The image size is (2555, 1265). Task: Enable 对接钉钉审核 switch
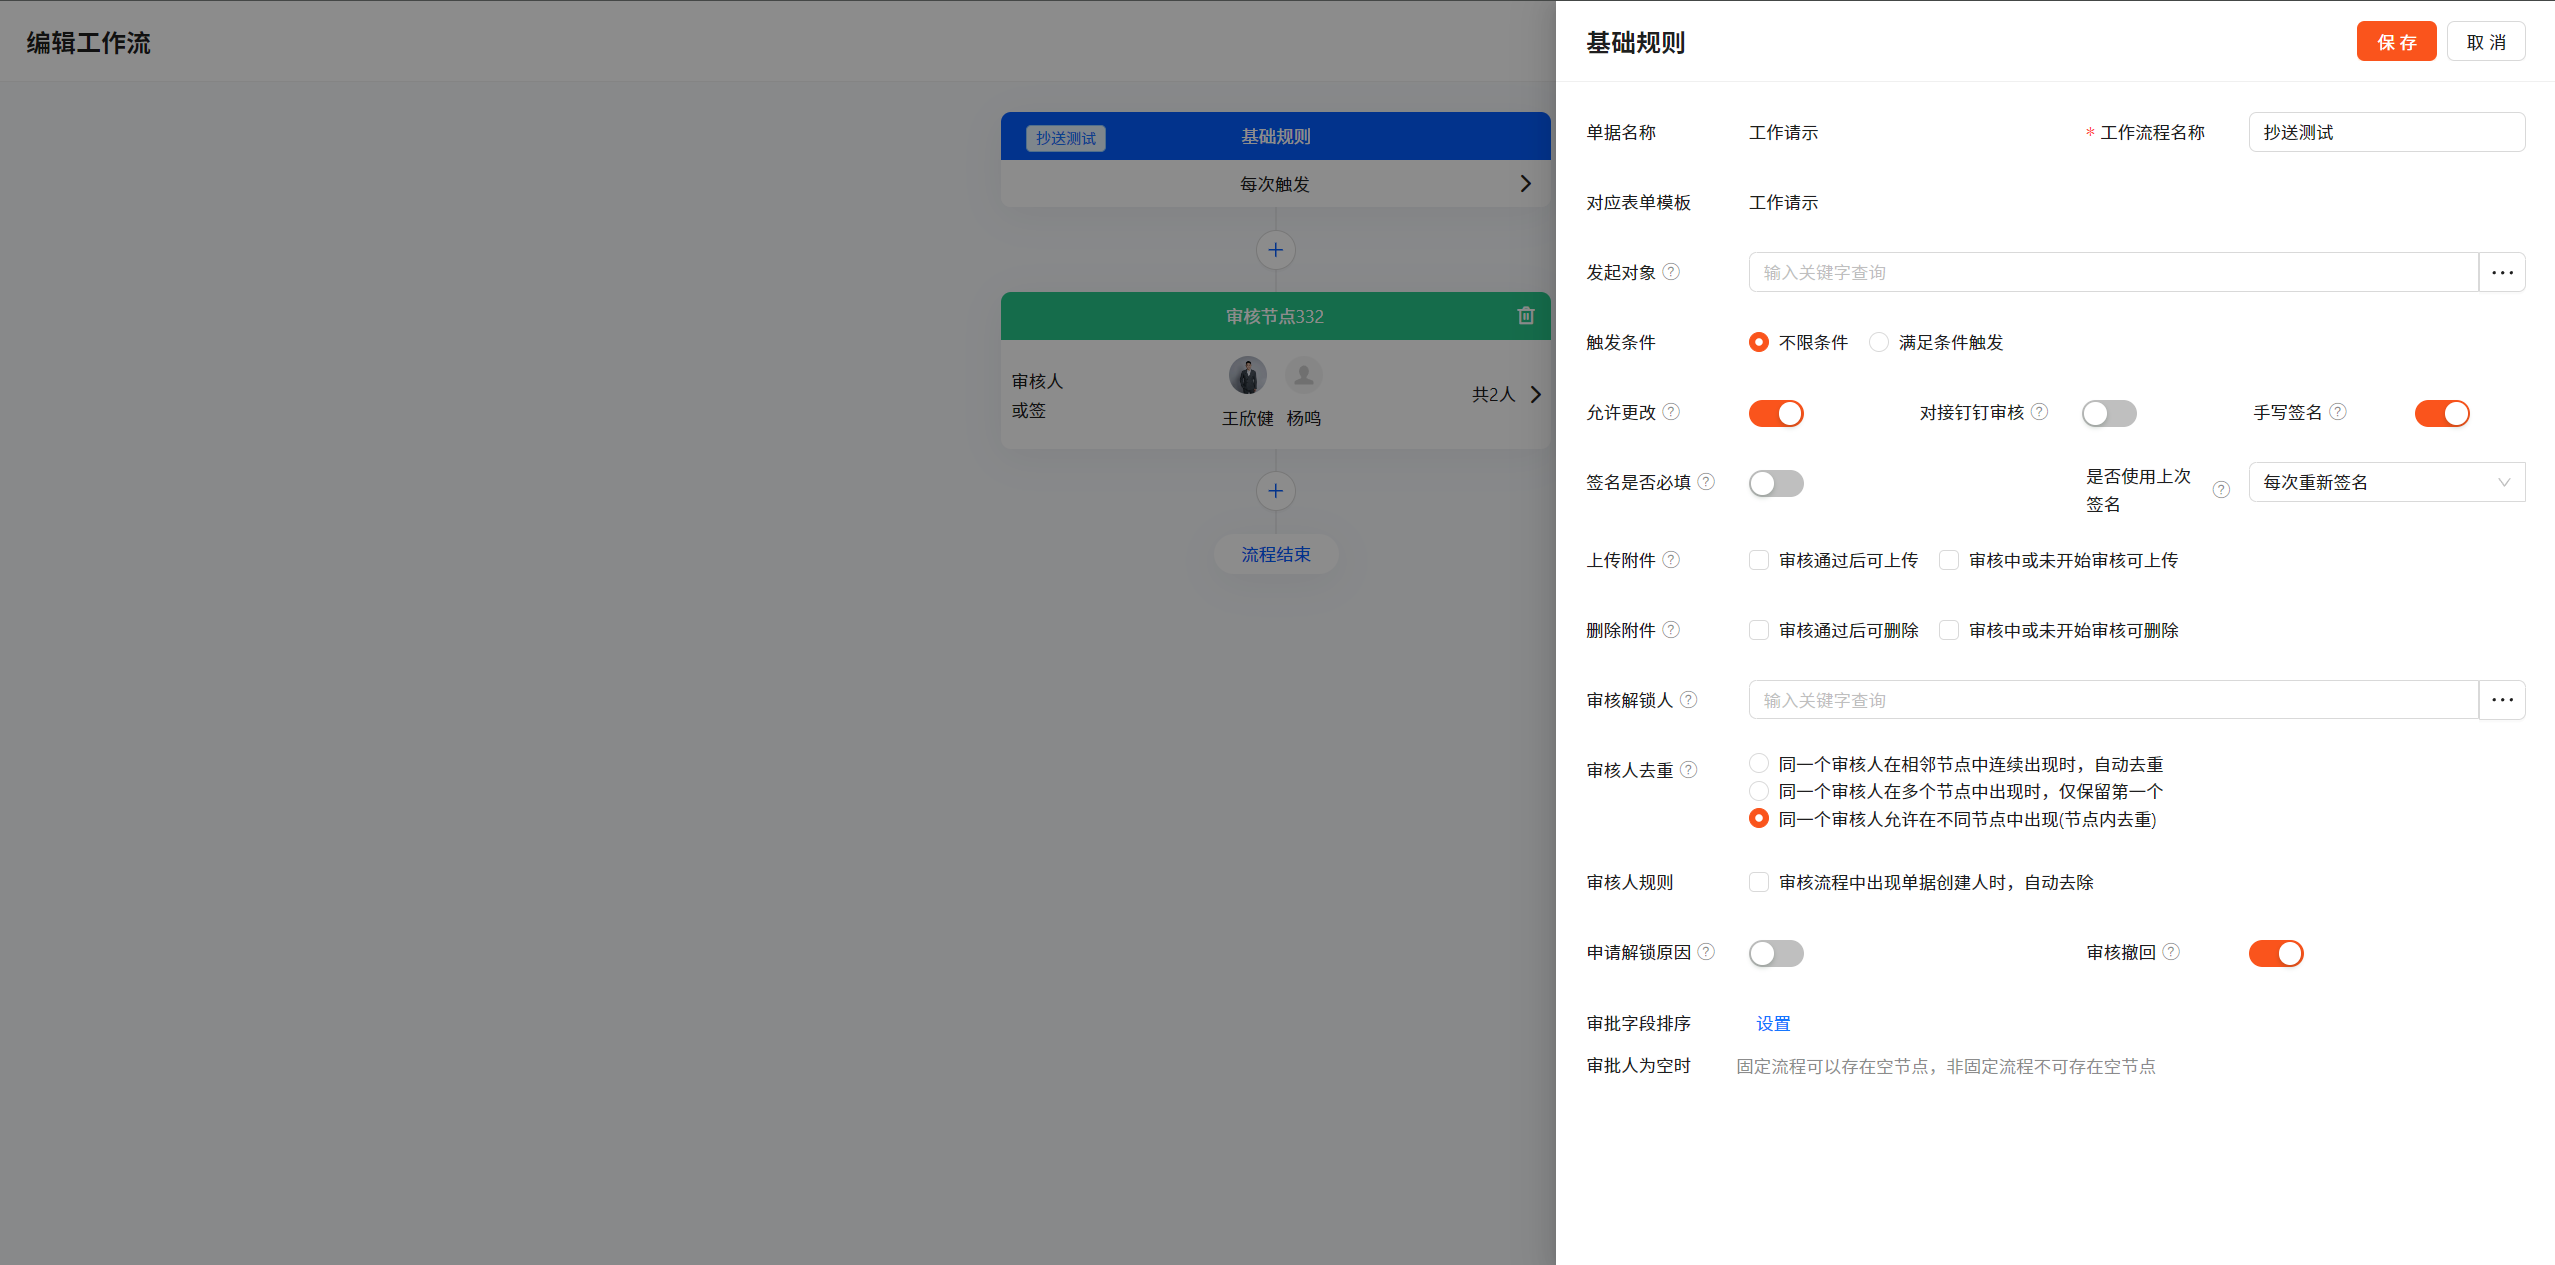pos(2109,413)
